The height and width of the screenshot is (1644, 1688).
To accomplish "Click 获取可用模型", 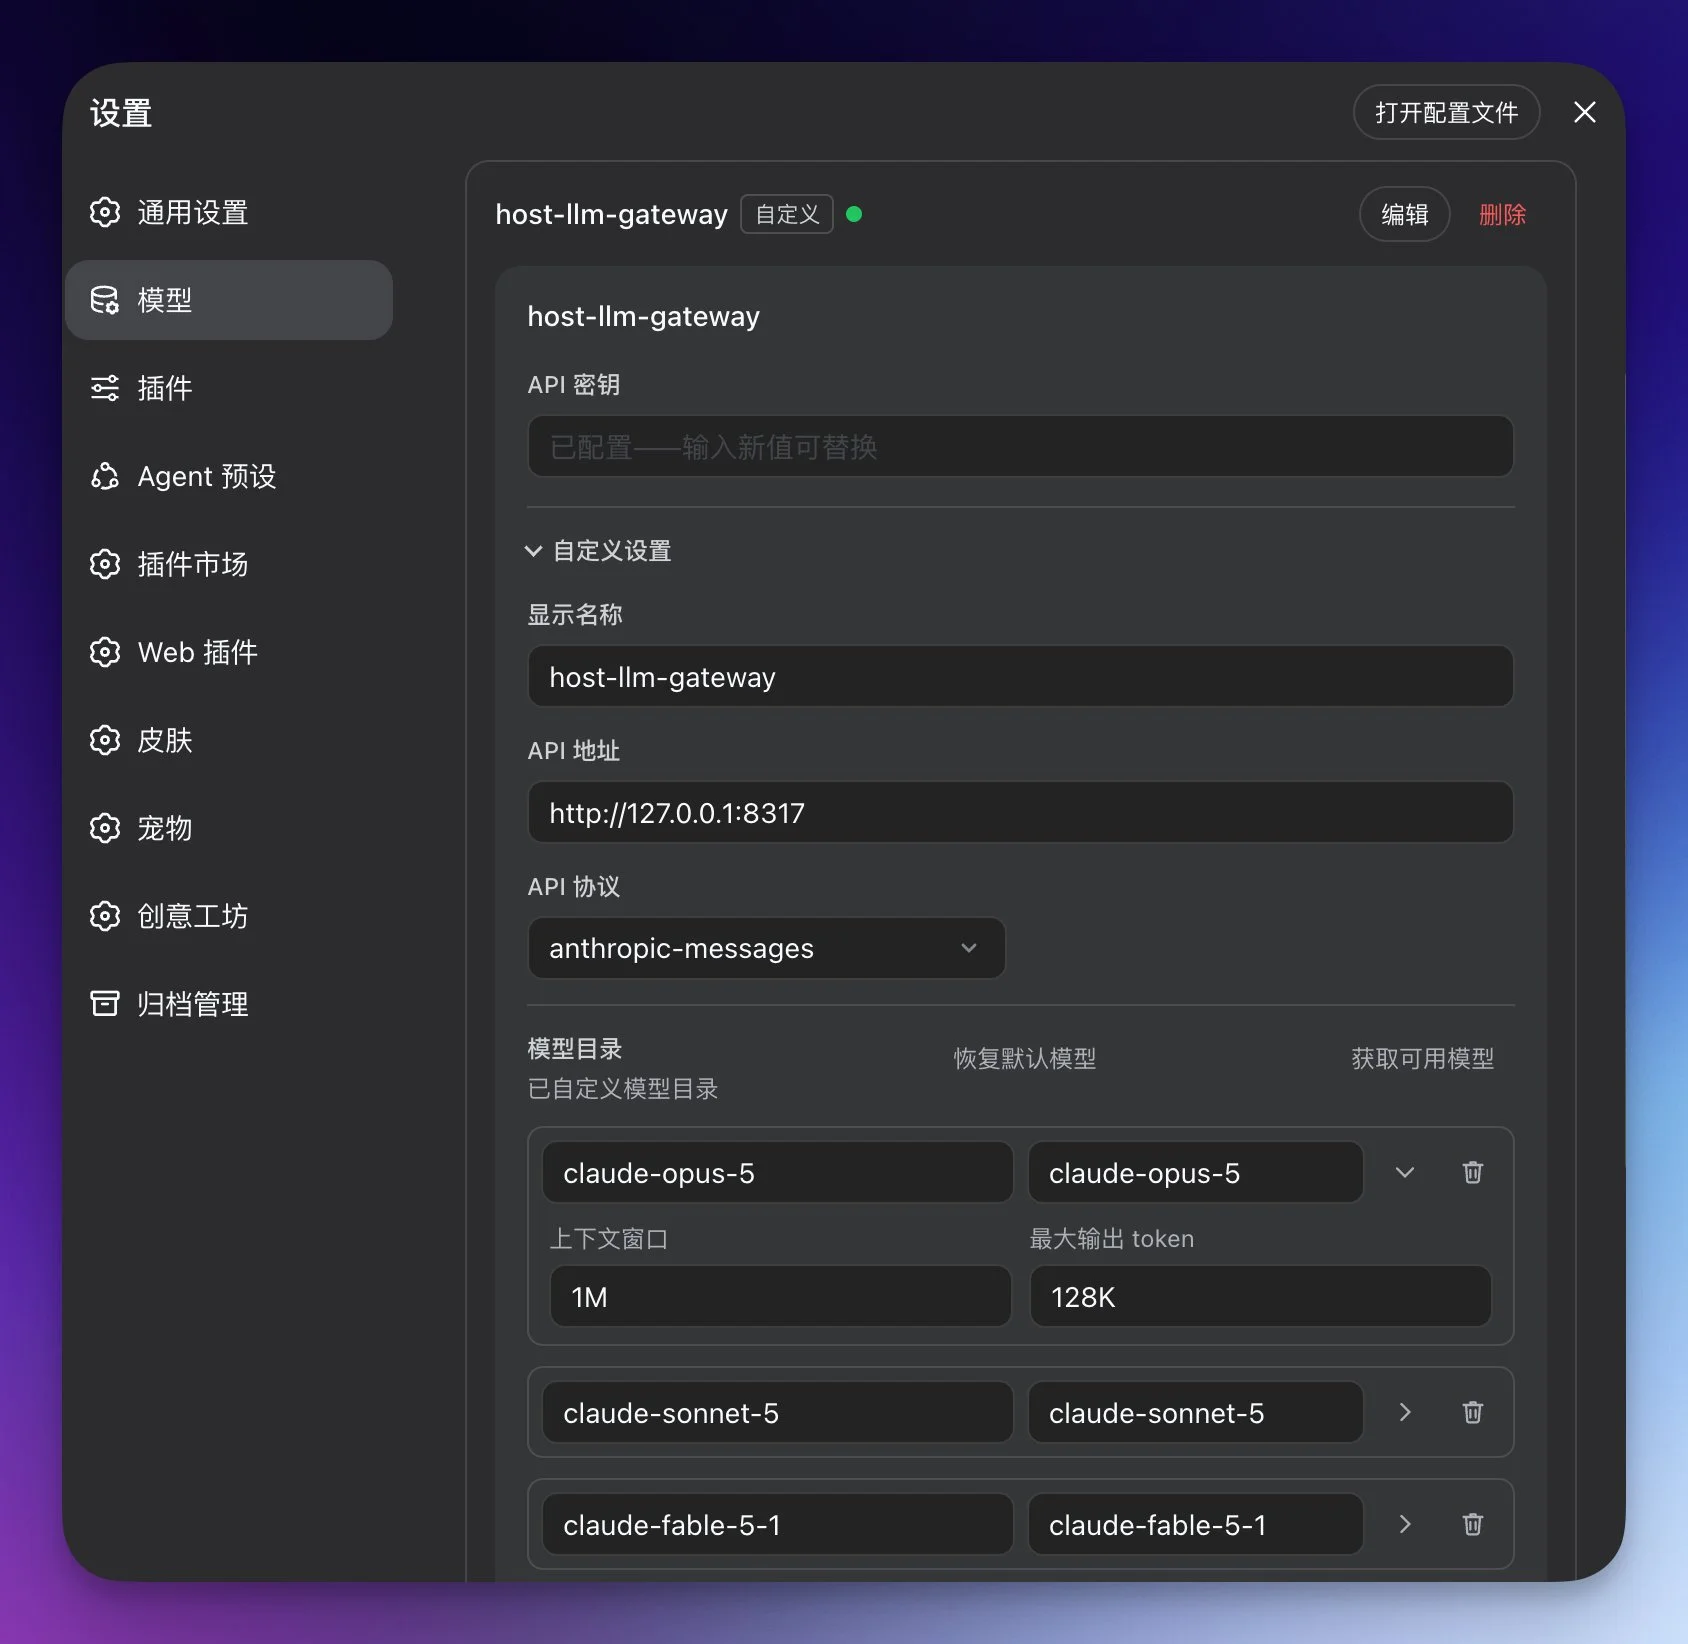I will tap(1422, 1058).
